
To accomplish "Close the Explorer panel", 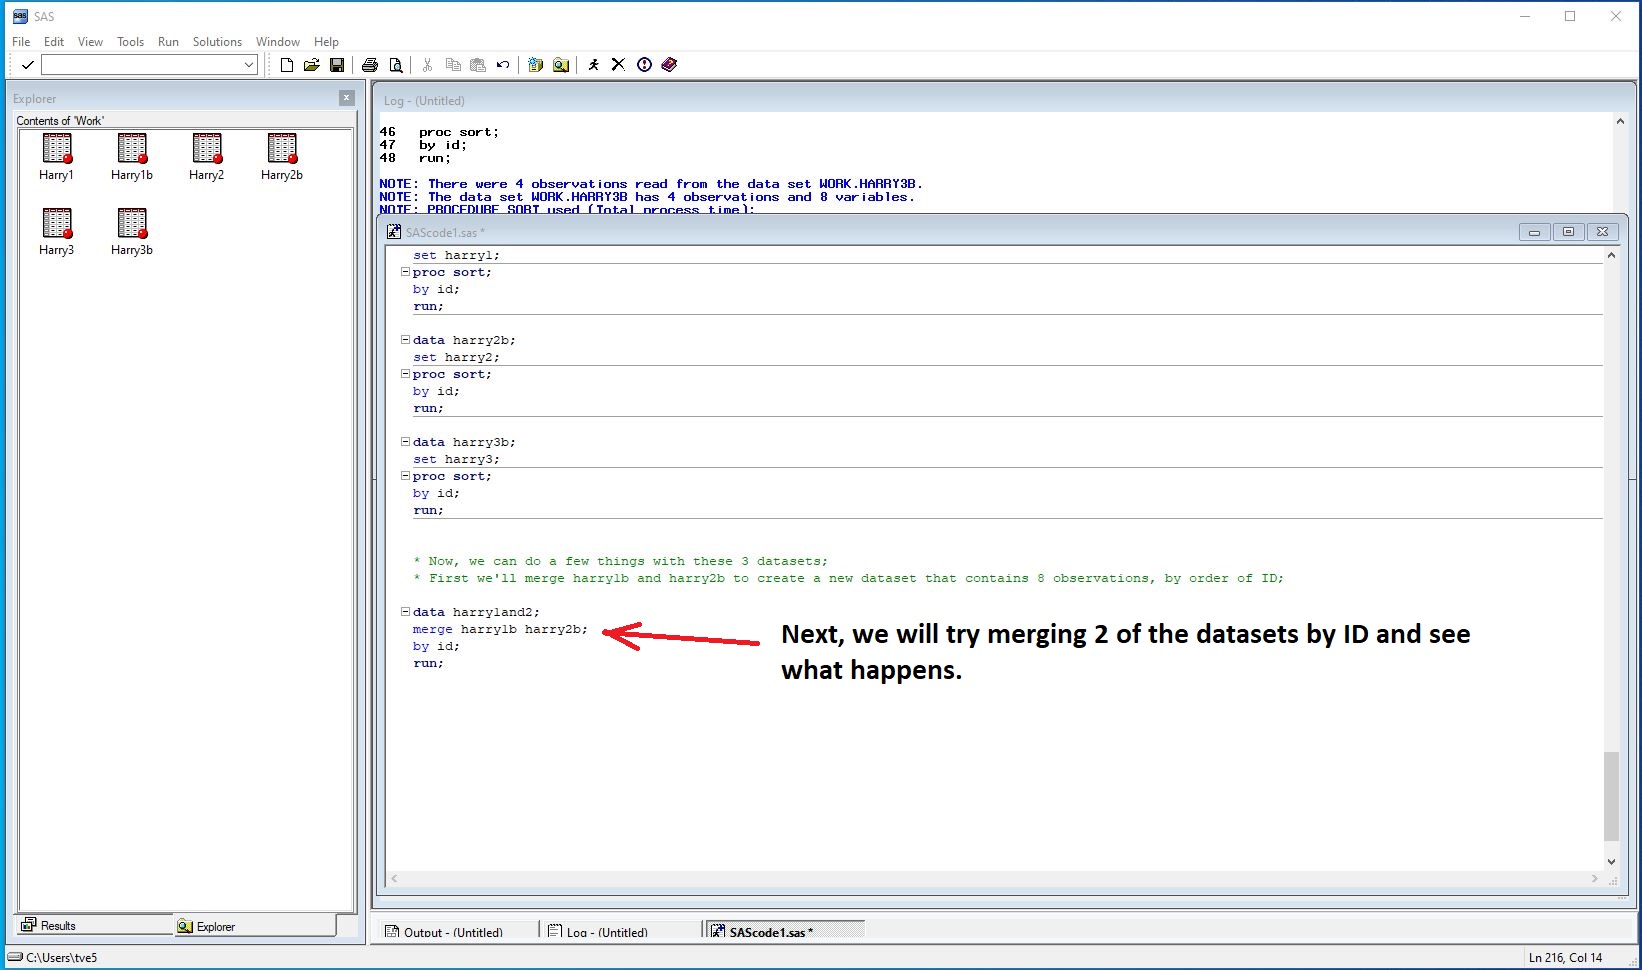I will tap(346, 98).
